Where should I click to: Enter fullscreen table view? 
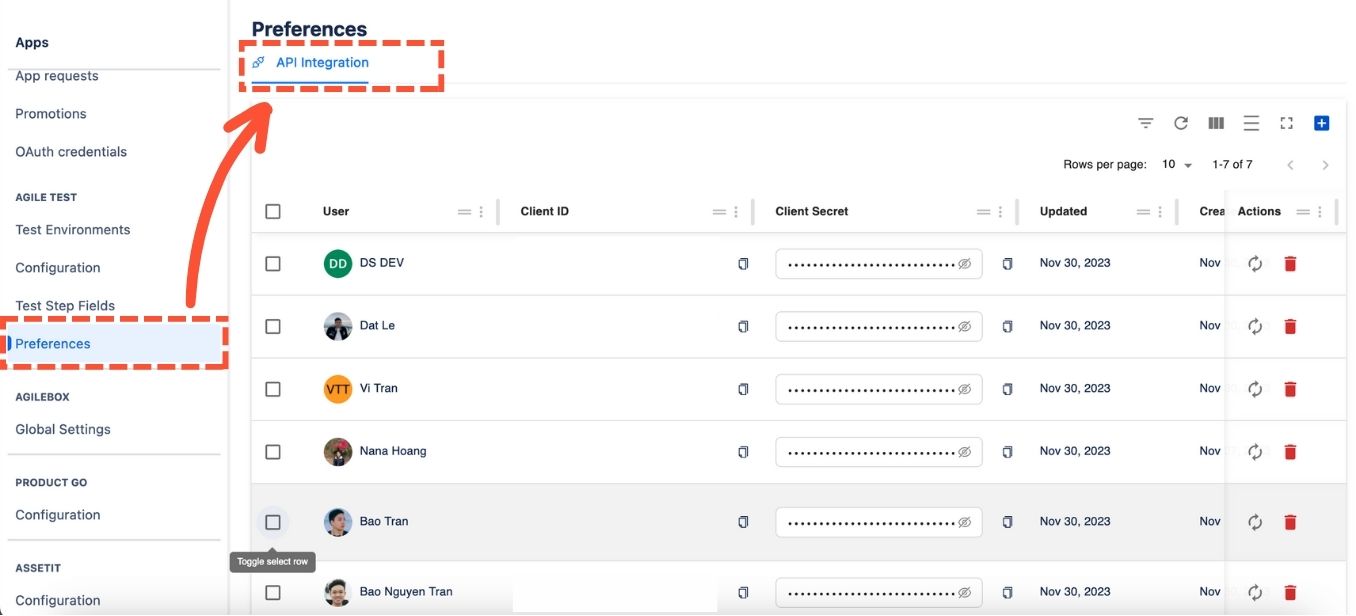[1287, 123]
